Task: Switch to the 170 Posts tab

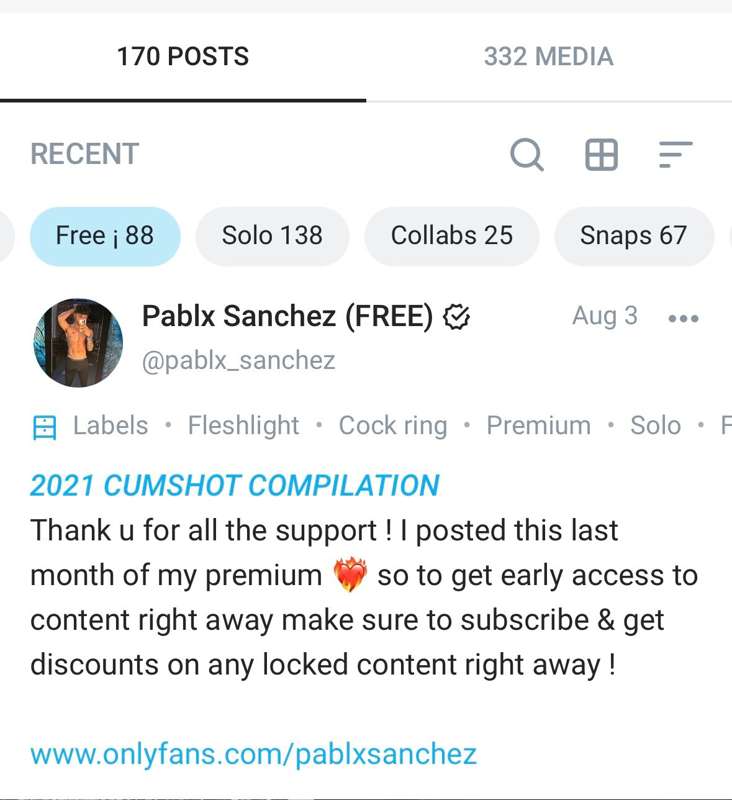Action: (183, 57)
